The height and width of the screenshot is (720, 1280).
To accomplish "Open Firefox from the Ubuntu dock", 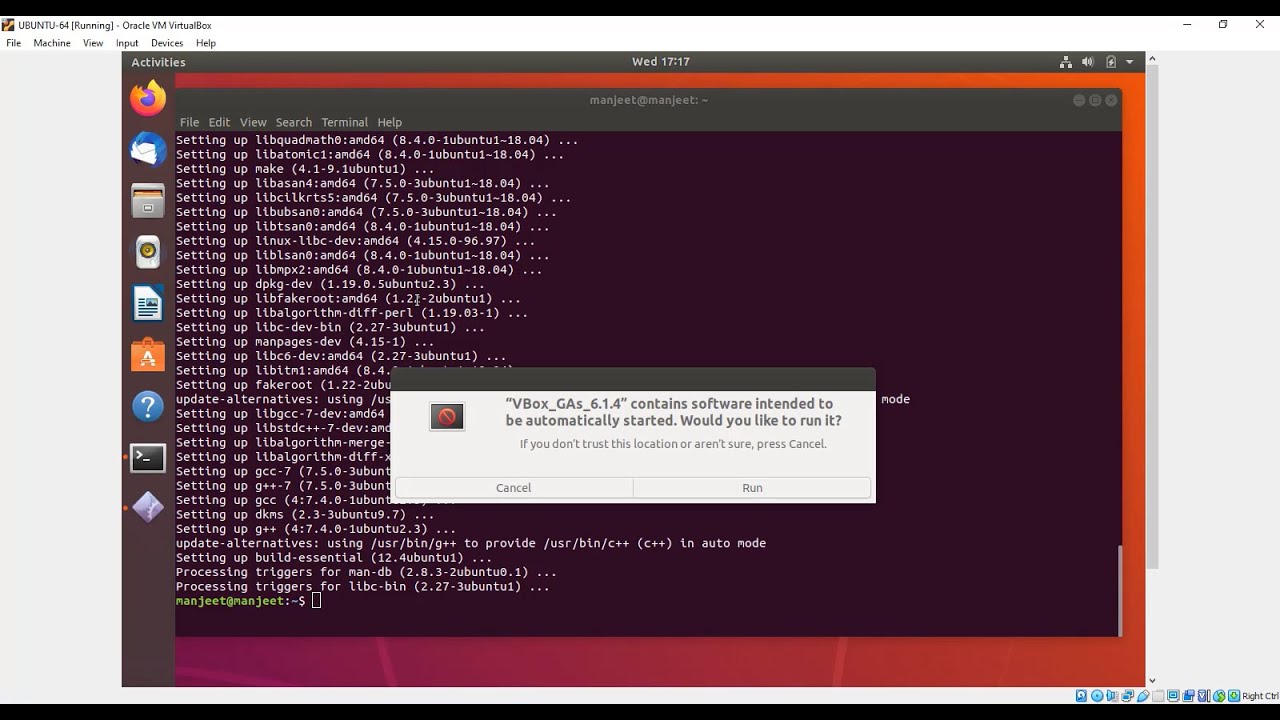I will pyautogui.click(x=148, y=98).
